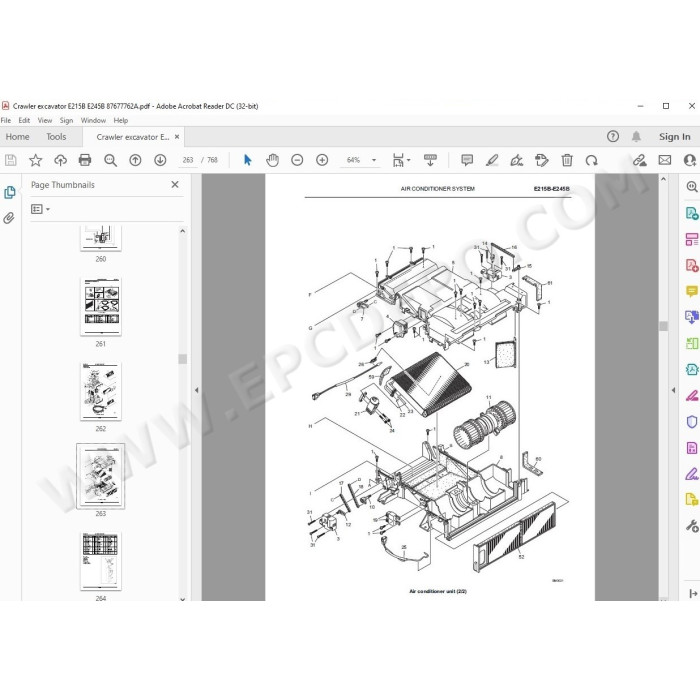700x700 pixels.
Task: Close the Crawler excavator document tab
Action: pyautogui.click(x=177, y=137)
